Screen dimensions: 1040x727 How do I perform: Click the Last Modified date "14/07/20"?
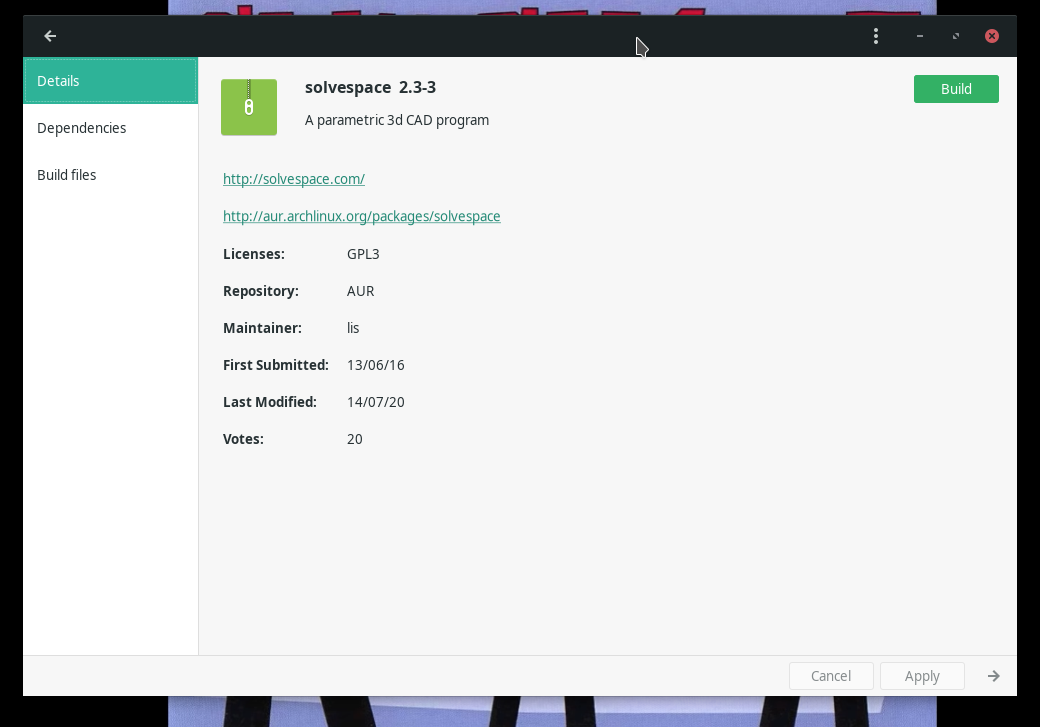tap(375, 403)
